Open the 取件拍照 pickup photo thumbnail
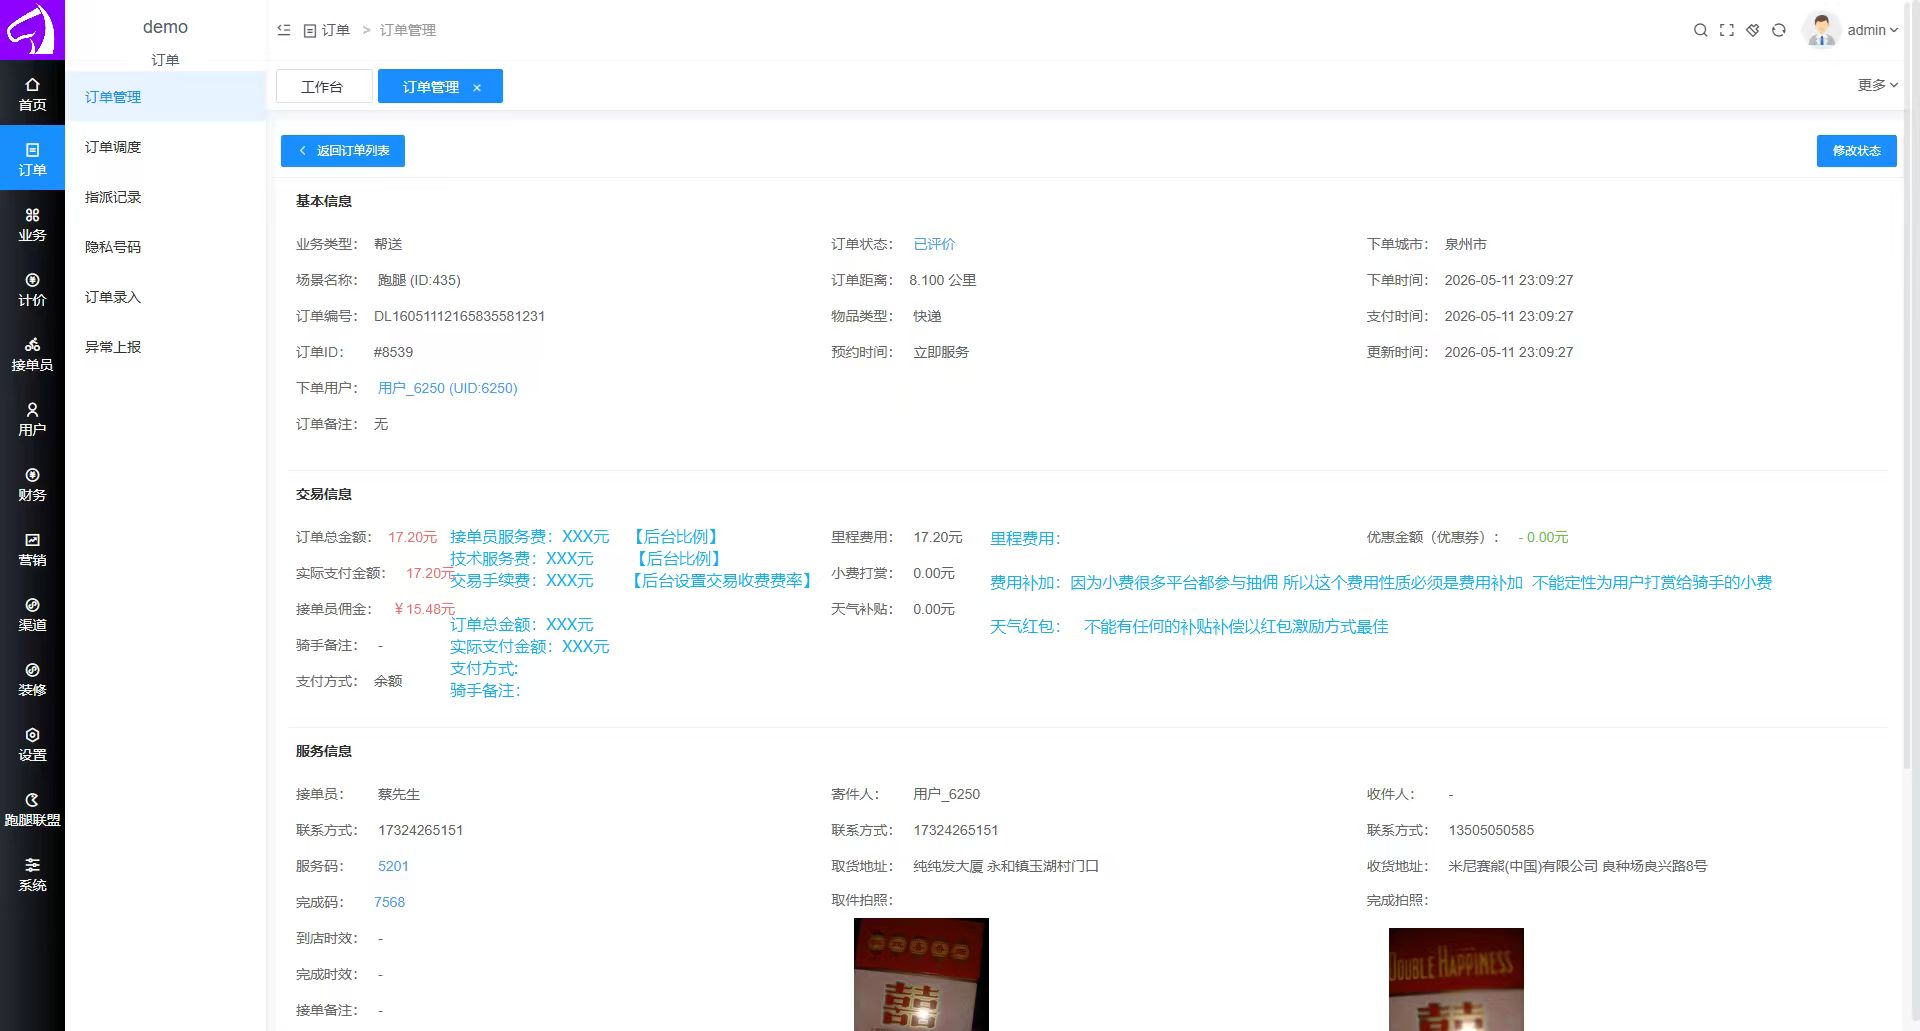Viewport: 1920px width, 1031px height. pyautogui.click(x=921, y=974)
